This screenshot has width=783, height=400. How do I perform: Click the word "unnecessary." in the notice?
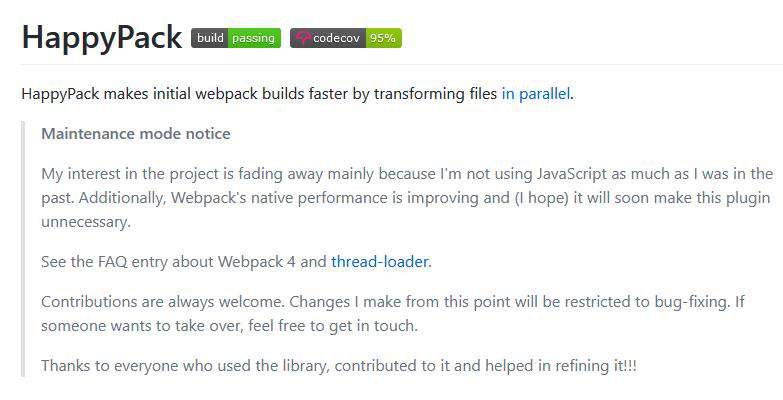coord(86,221)
